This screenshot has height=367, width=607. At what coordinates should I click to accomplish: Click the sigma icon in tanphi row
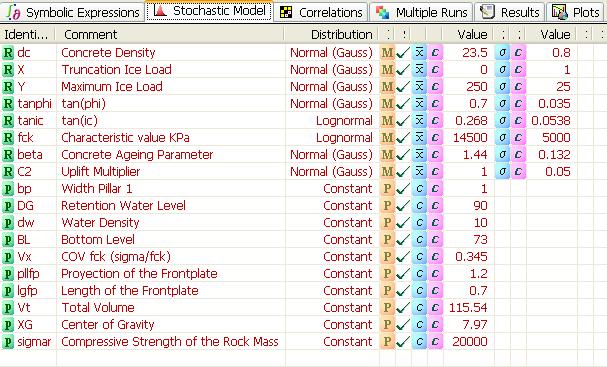pos(502,104)
